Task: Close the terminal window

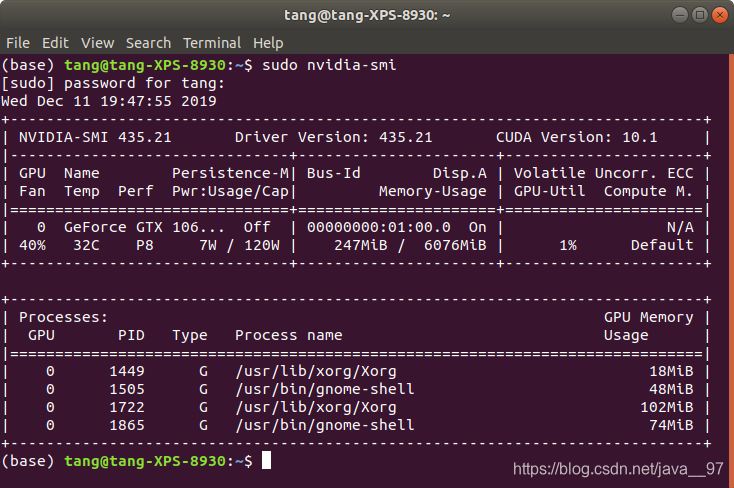Action: pos(719,15)
